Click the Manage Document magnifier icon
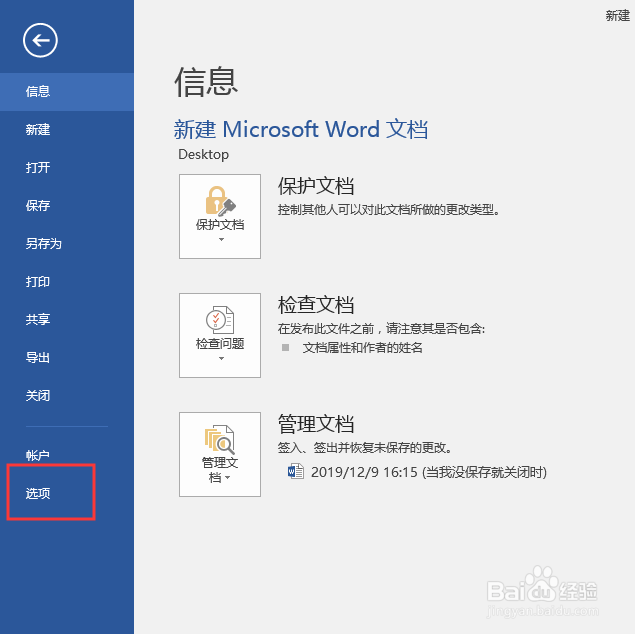 click(x=219, y=440)
